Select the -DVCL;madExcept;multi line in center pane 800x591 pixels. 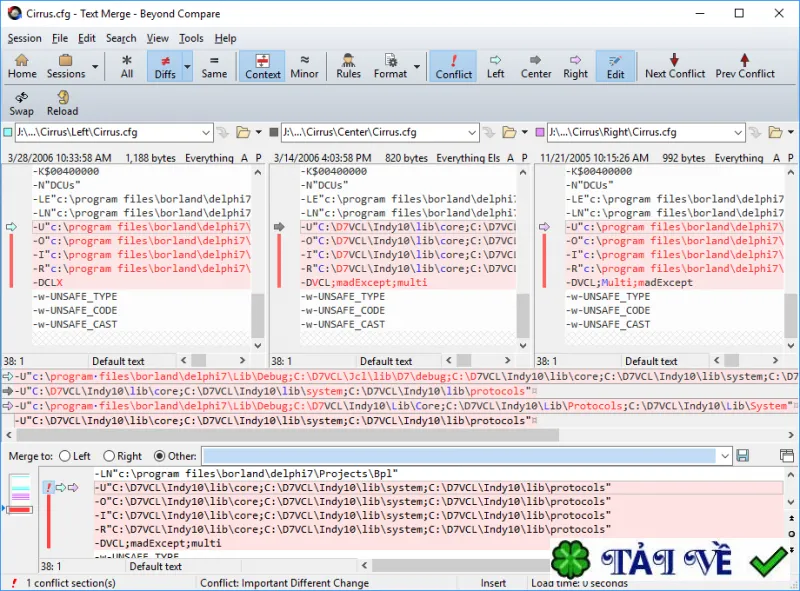pos(408,282)
